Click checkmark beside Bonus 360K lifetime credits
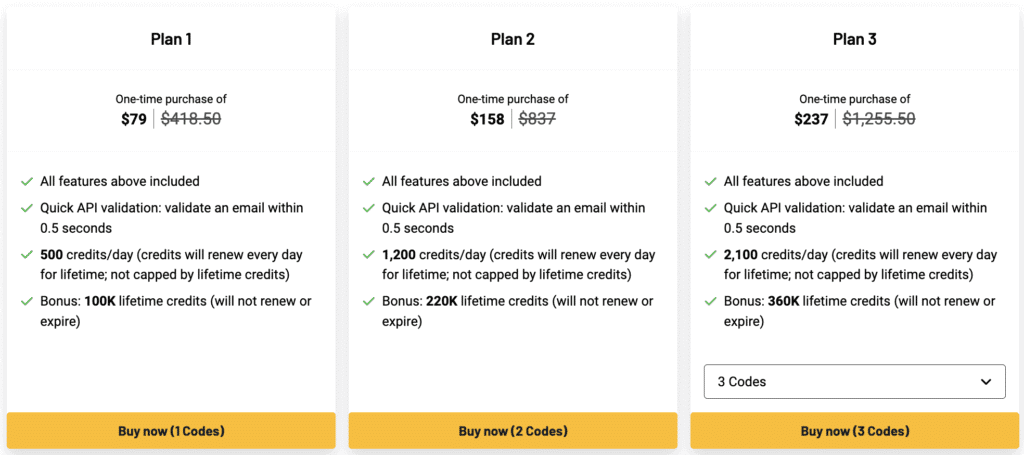Viewport: 1024px width, 455px height. (x=710, y=302)
